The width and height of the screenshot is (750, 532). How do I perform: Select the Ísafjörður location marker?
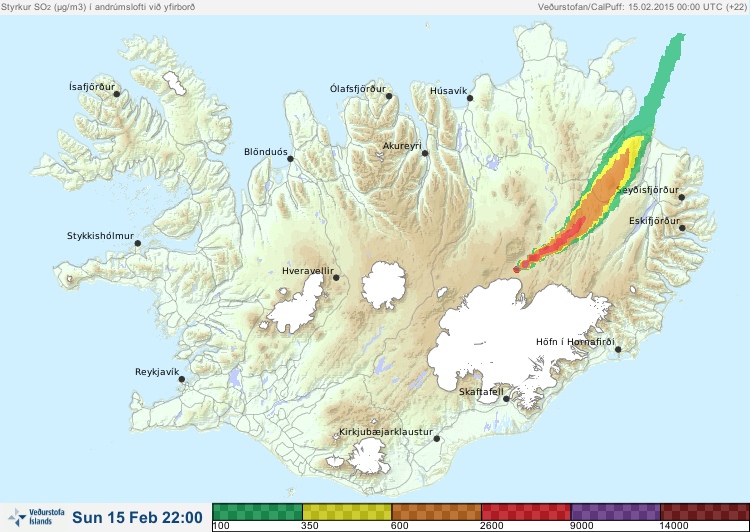(116, 94)
